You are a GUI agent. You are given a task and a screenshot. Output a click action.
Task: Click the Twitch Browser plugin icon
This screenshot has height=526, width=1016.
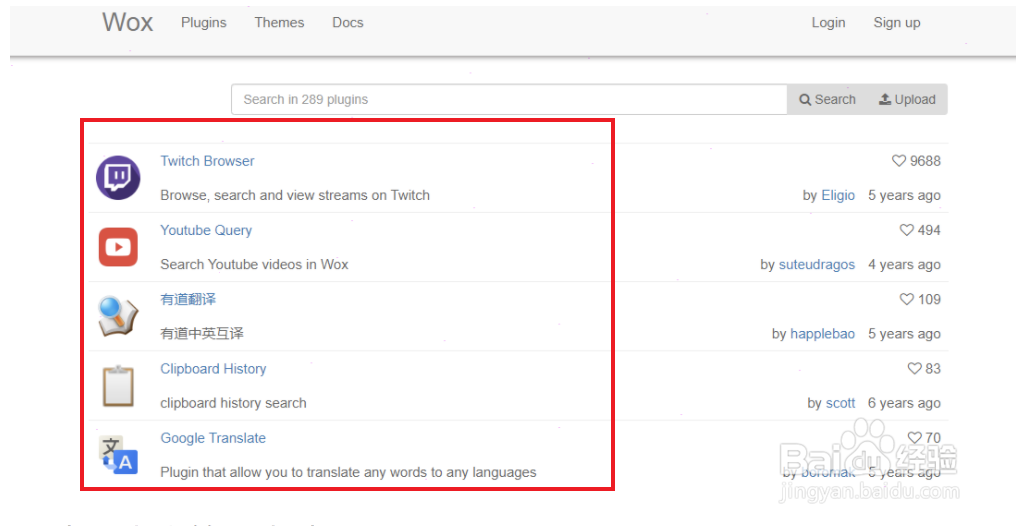(x=118, y=177)
